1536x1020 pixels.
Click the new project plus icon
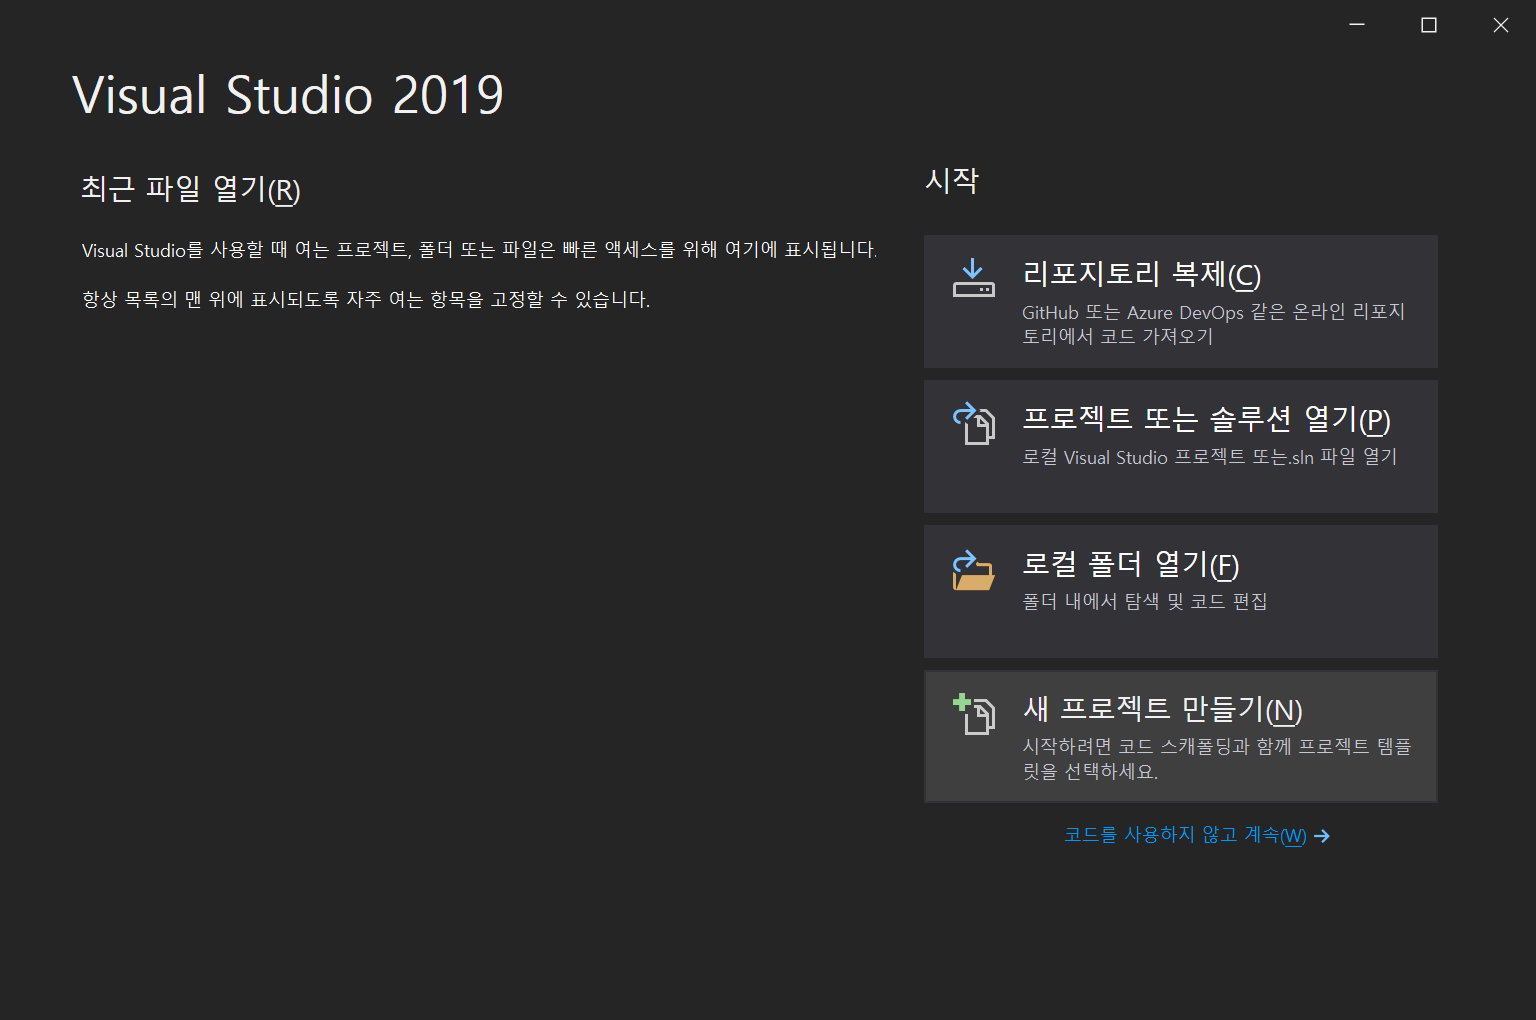coord(973,714)
